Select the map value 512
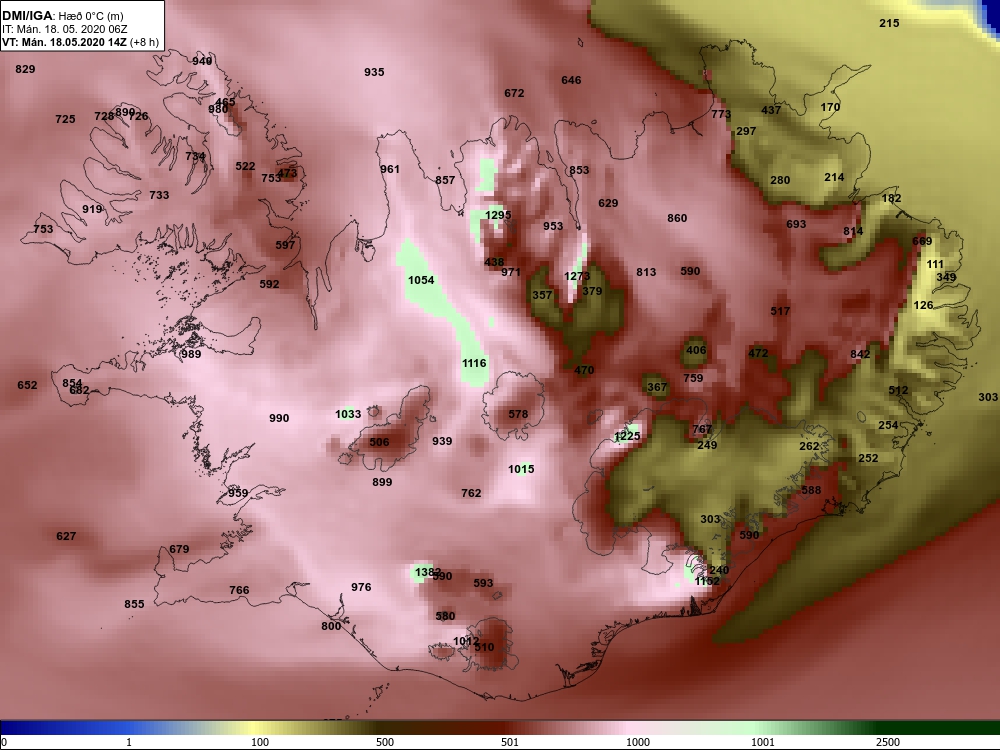Viewport: 1000px width, 750px height. [898, 390]
